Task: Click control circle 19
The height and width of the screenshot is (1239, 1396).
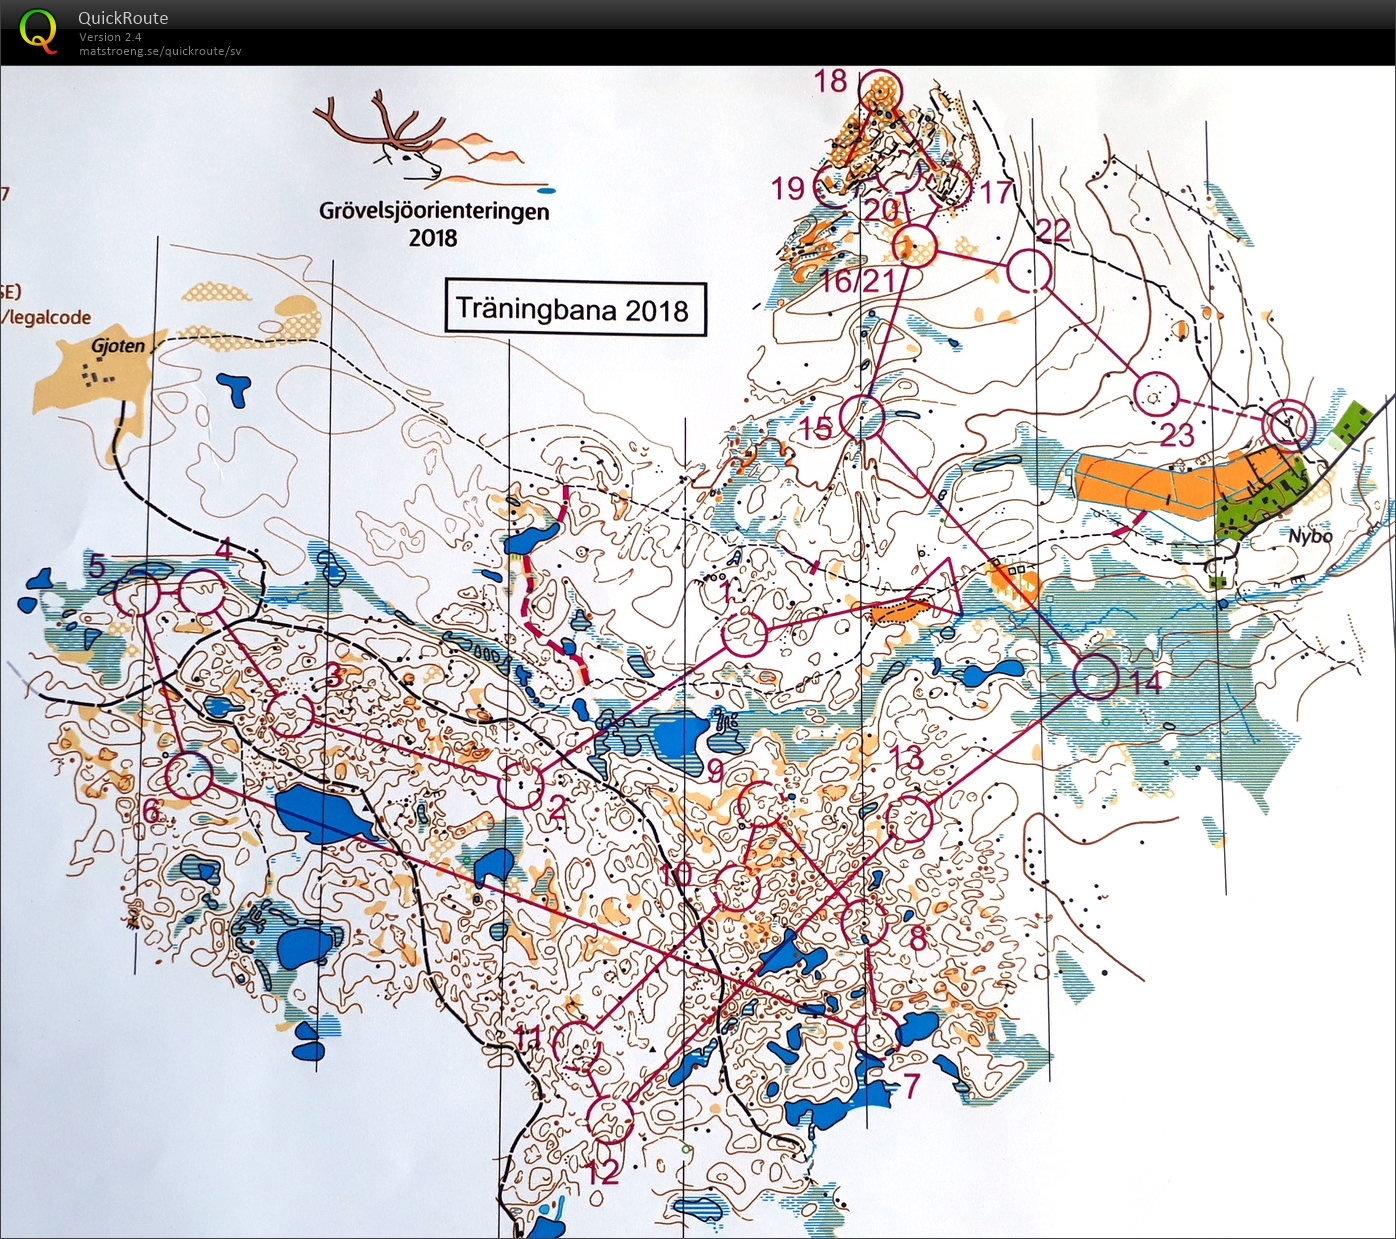Action: (835, 185)
